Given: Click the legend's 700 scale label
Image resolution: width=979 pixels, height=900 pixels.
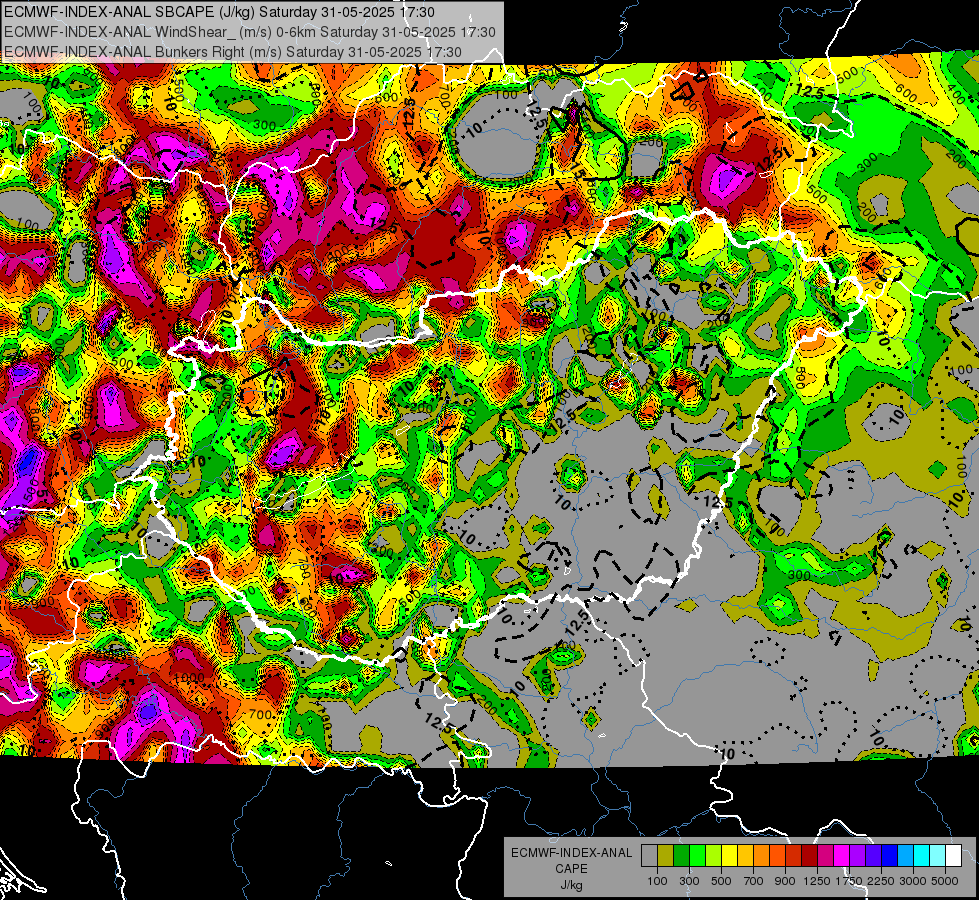Looking at the screenshot, I should (753, 881).
